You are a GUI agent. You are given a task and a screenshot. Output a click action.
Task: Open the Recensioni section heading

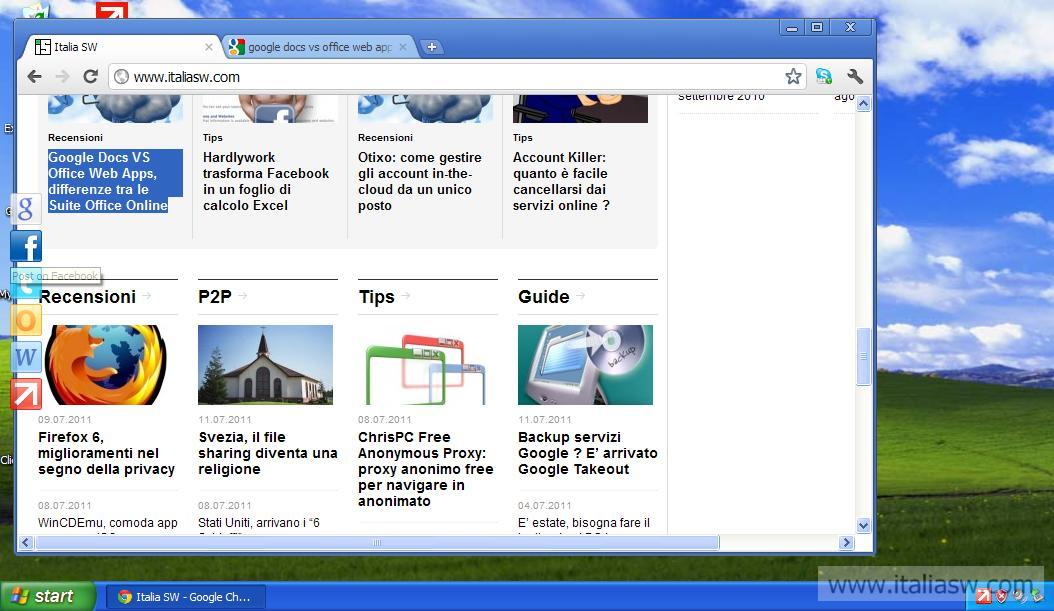pos(87,297)
